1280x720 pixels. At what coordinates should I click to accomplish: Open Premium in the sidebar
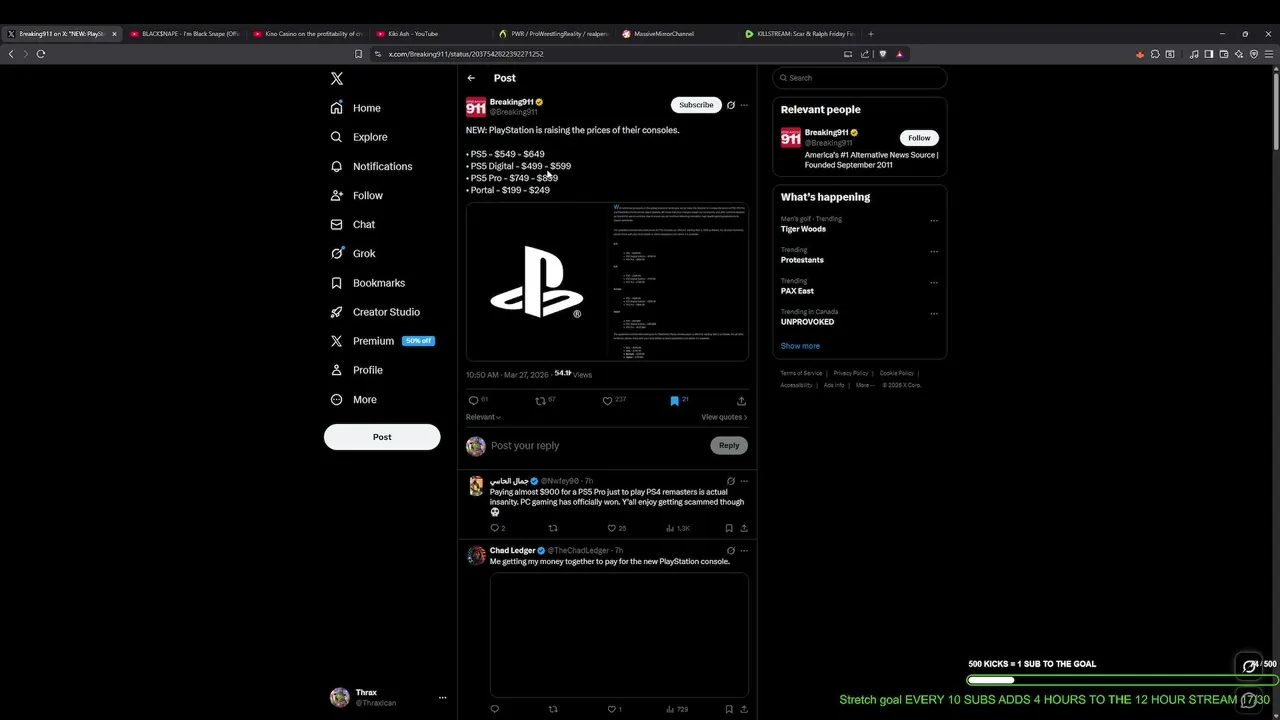[x=381, y=341]
